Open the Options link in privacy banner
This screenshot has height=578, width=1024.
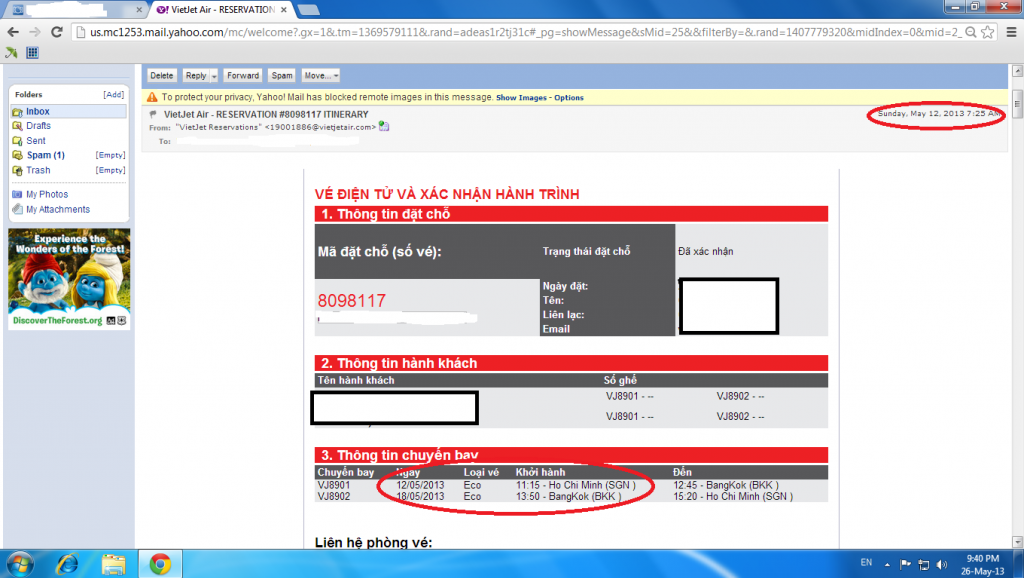569,98
